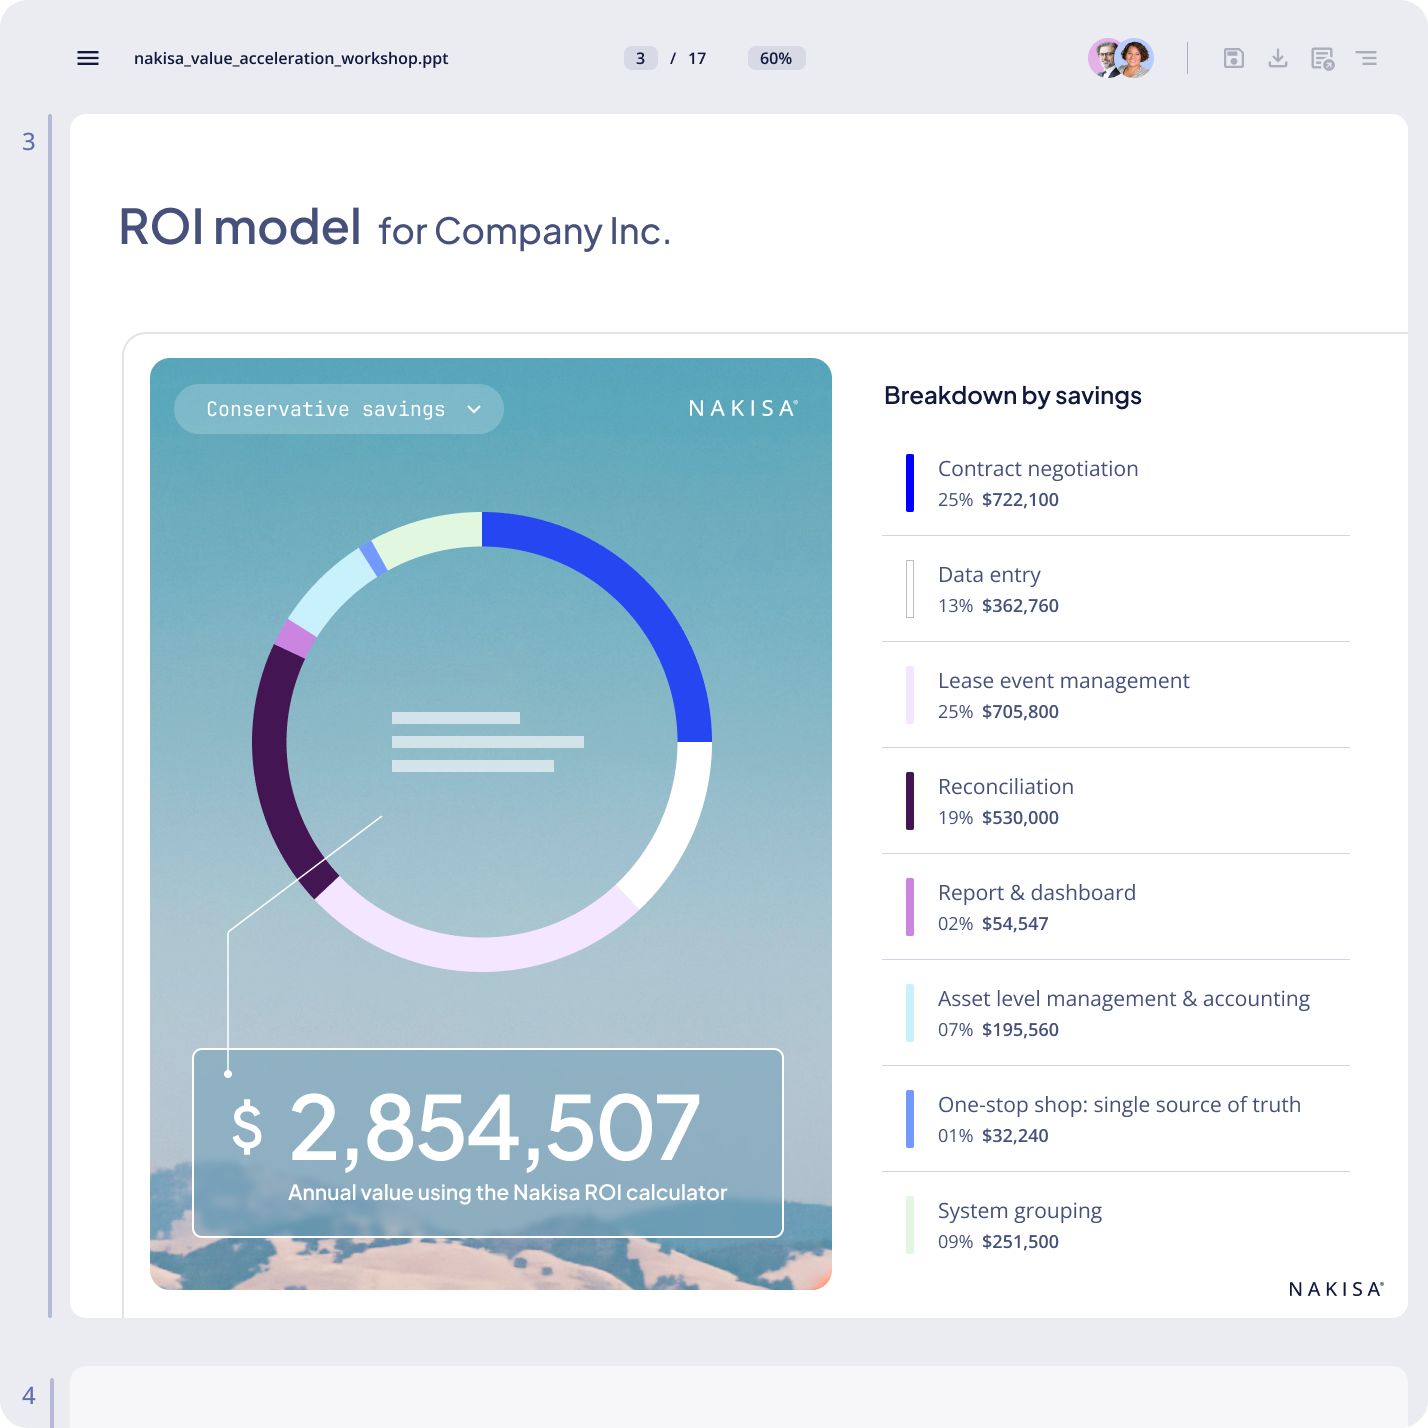Click the save presentation icon
Screen dimensions: 1428x1428
(x=1234, y=58)
